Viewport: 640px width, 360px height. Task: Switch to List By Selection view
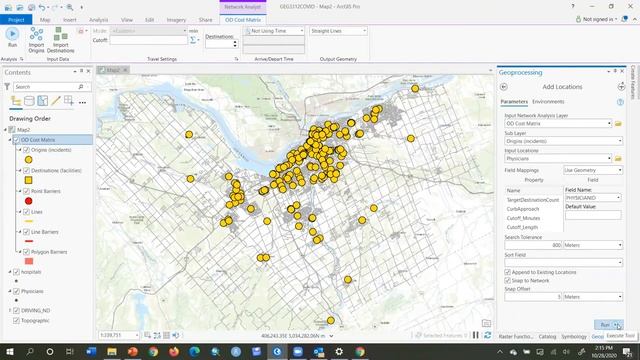coord(42,101)
